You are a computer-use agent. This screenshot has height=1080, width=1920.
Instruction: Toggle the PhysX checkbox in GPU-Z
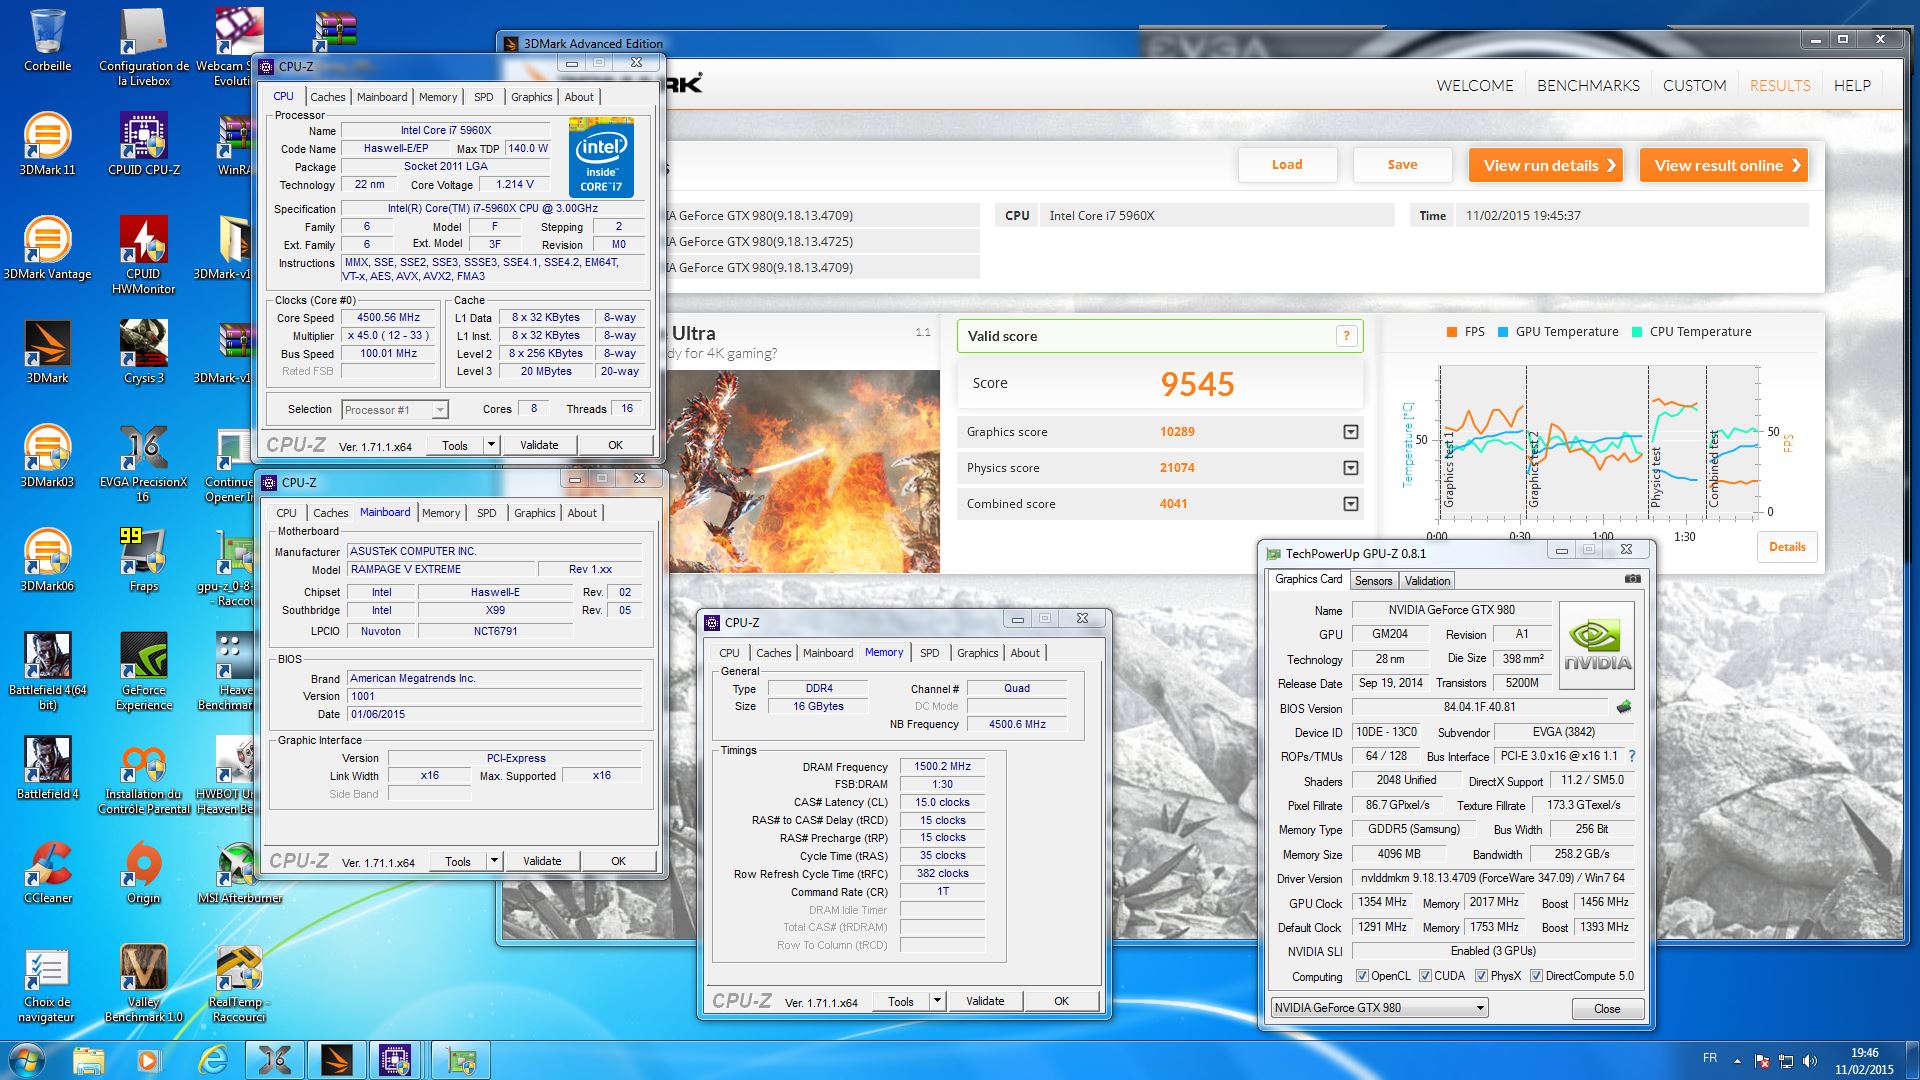tap(1481, 976)
